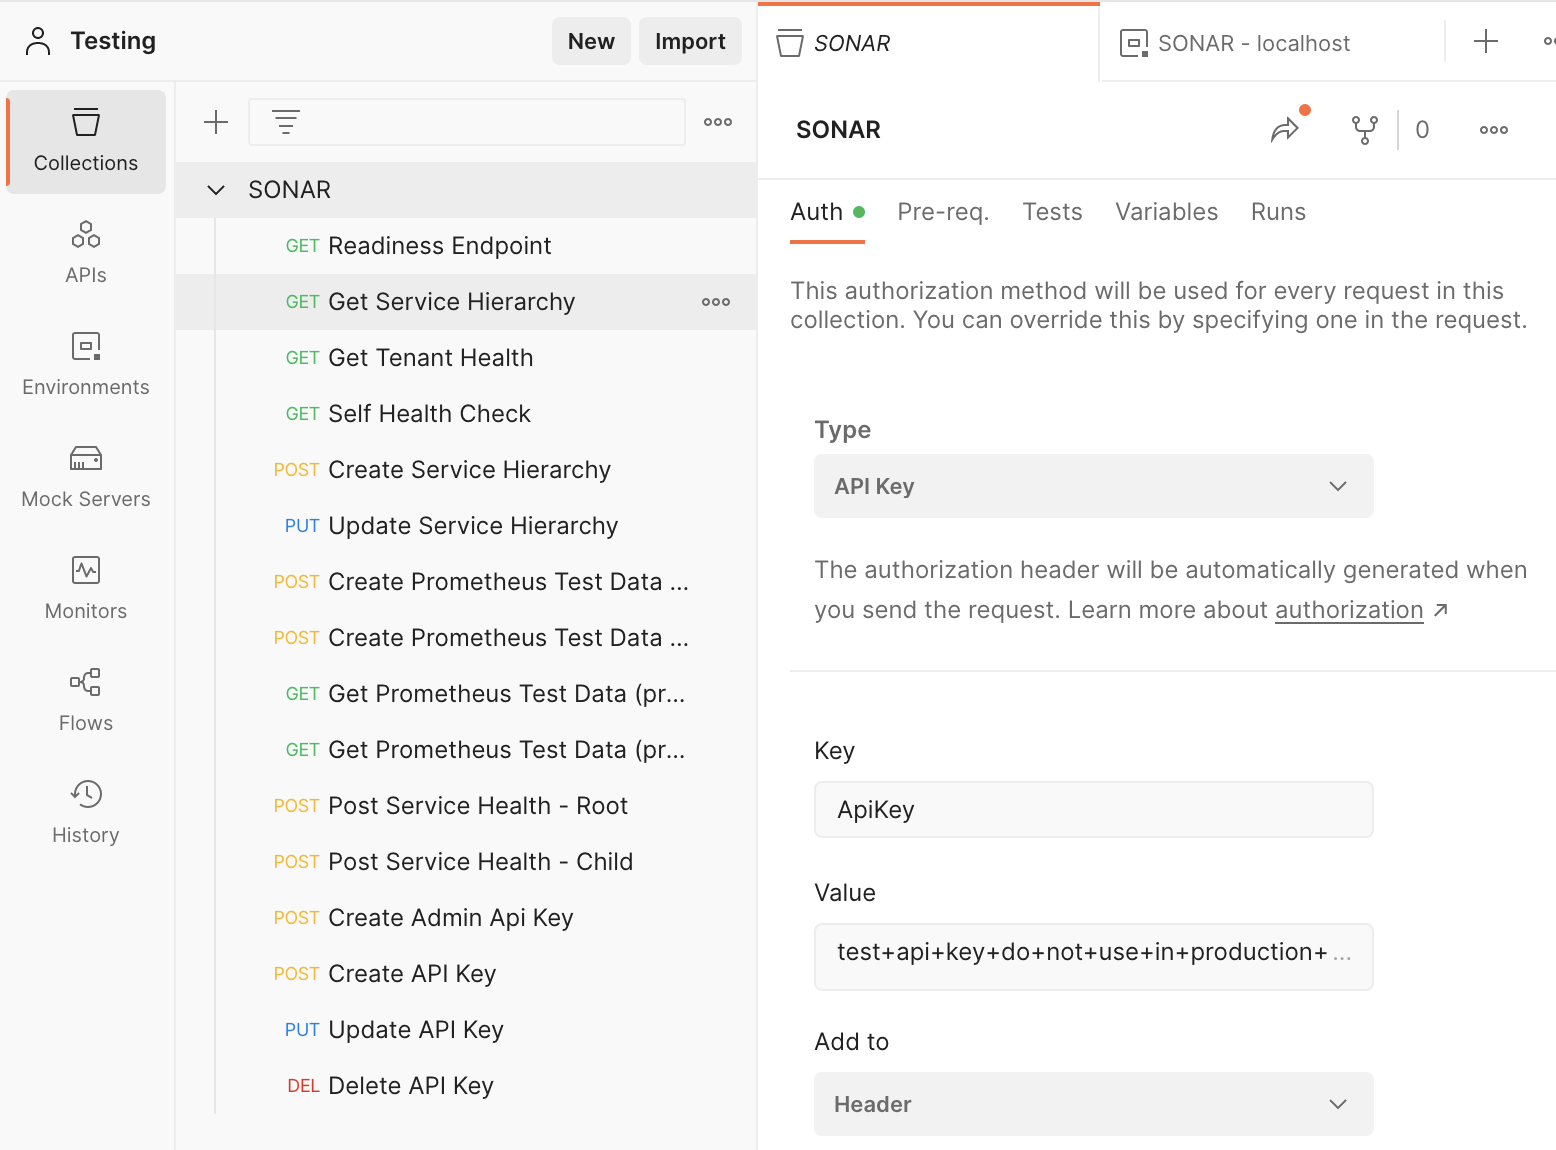Open the Create Service Hierarchy request
Image resolution: width=1556 pixels, height=1150 pixels.
(x=466, y=470)
